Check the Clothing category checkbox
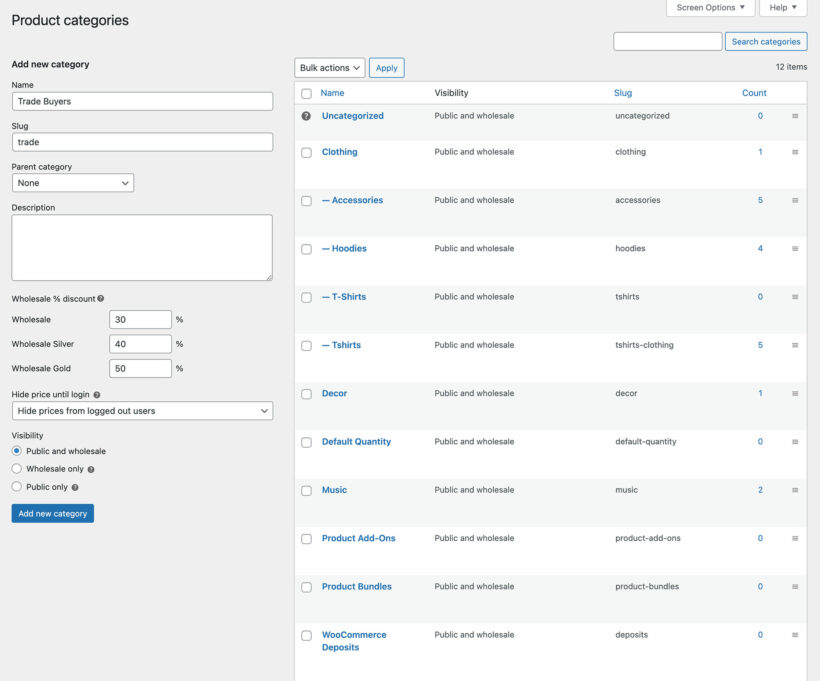820x681 pixels. (x=306, y=151)
